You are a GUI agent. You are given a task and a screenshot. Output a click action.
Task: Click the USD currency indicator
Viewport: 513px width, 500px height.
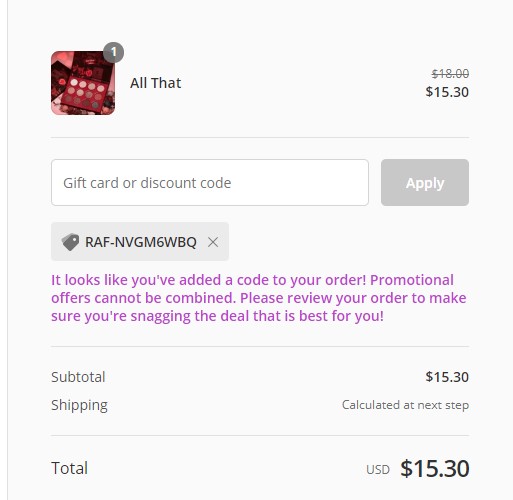pos(378,470)
